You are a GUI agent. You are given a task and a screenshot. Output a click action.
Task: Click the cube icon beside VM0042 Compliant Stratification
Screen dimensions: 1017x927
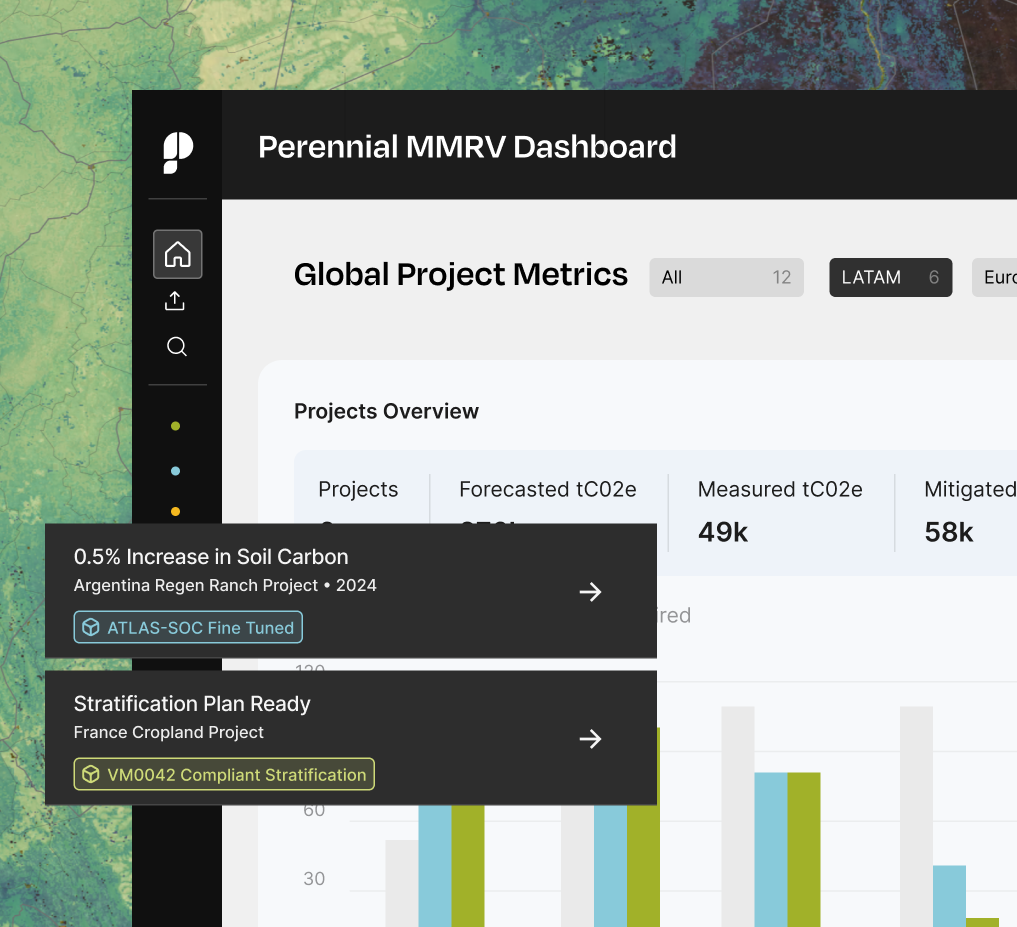pyautogui.click(x=91, y=774)
